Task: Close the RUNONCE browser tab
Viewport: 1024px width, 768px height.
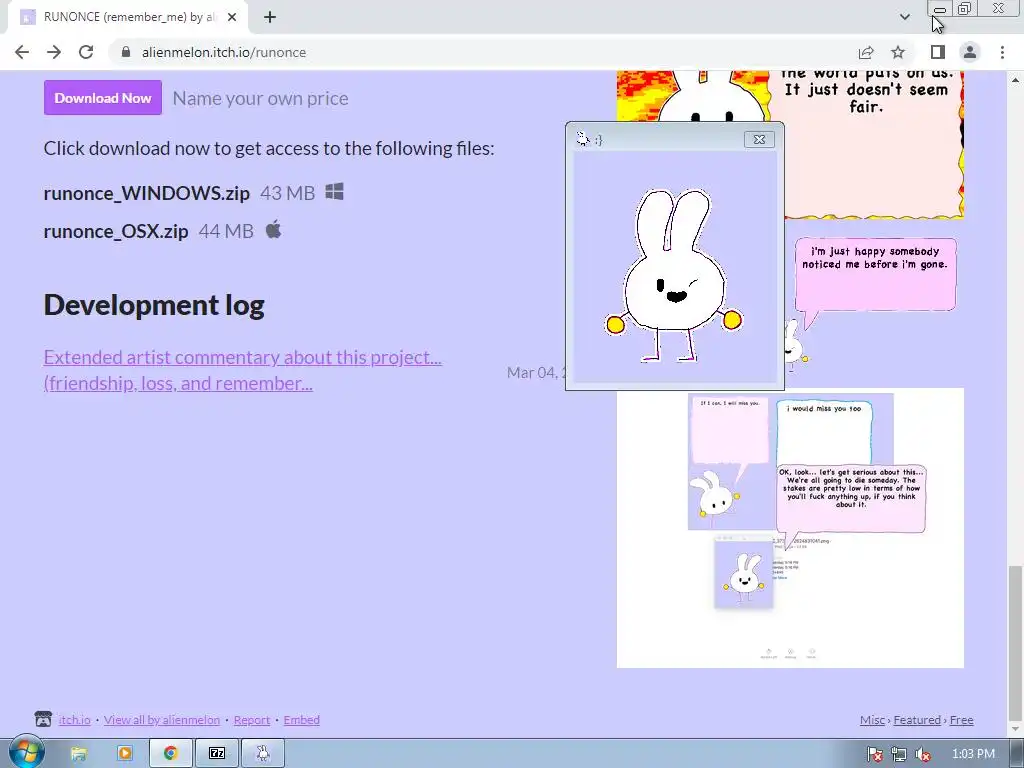Action: [x=232, y=17]
